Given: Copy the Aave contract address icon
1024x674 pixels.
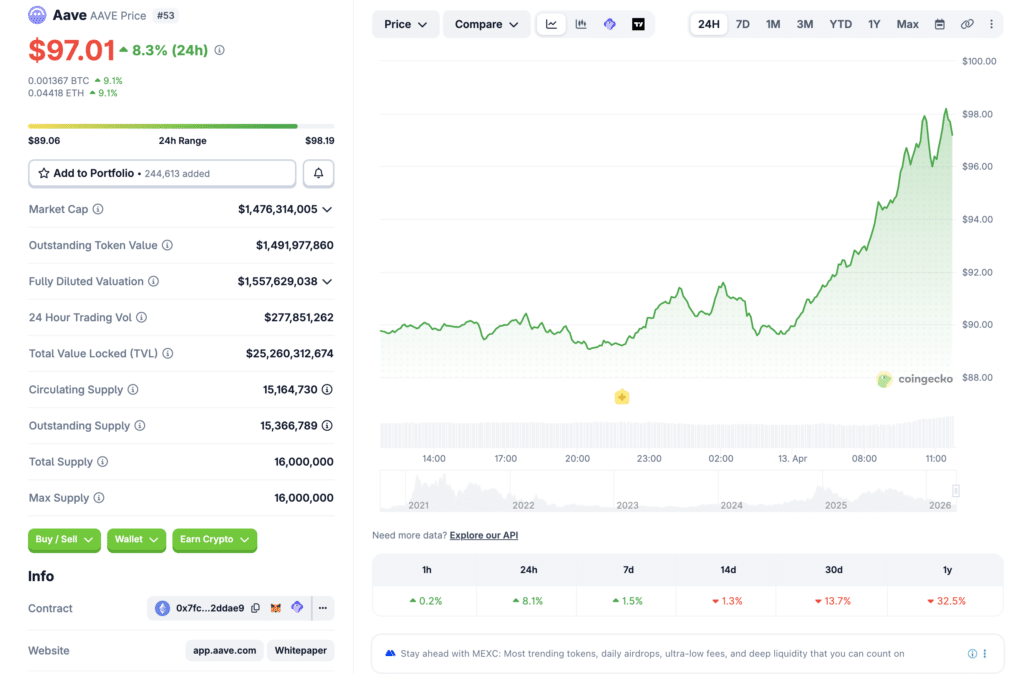Looking at the screenshot, I should (255, 608).
